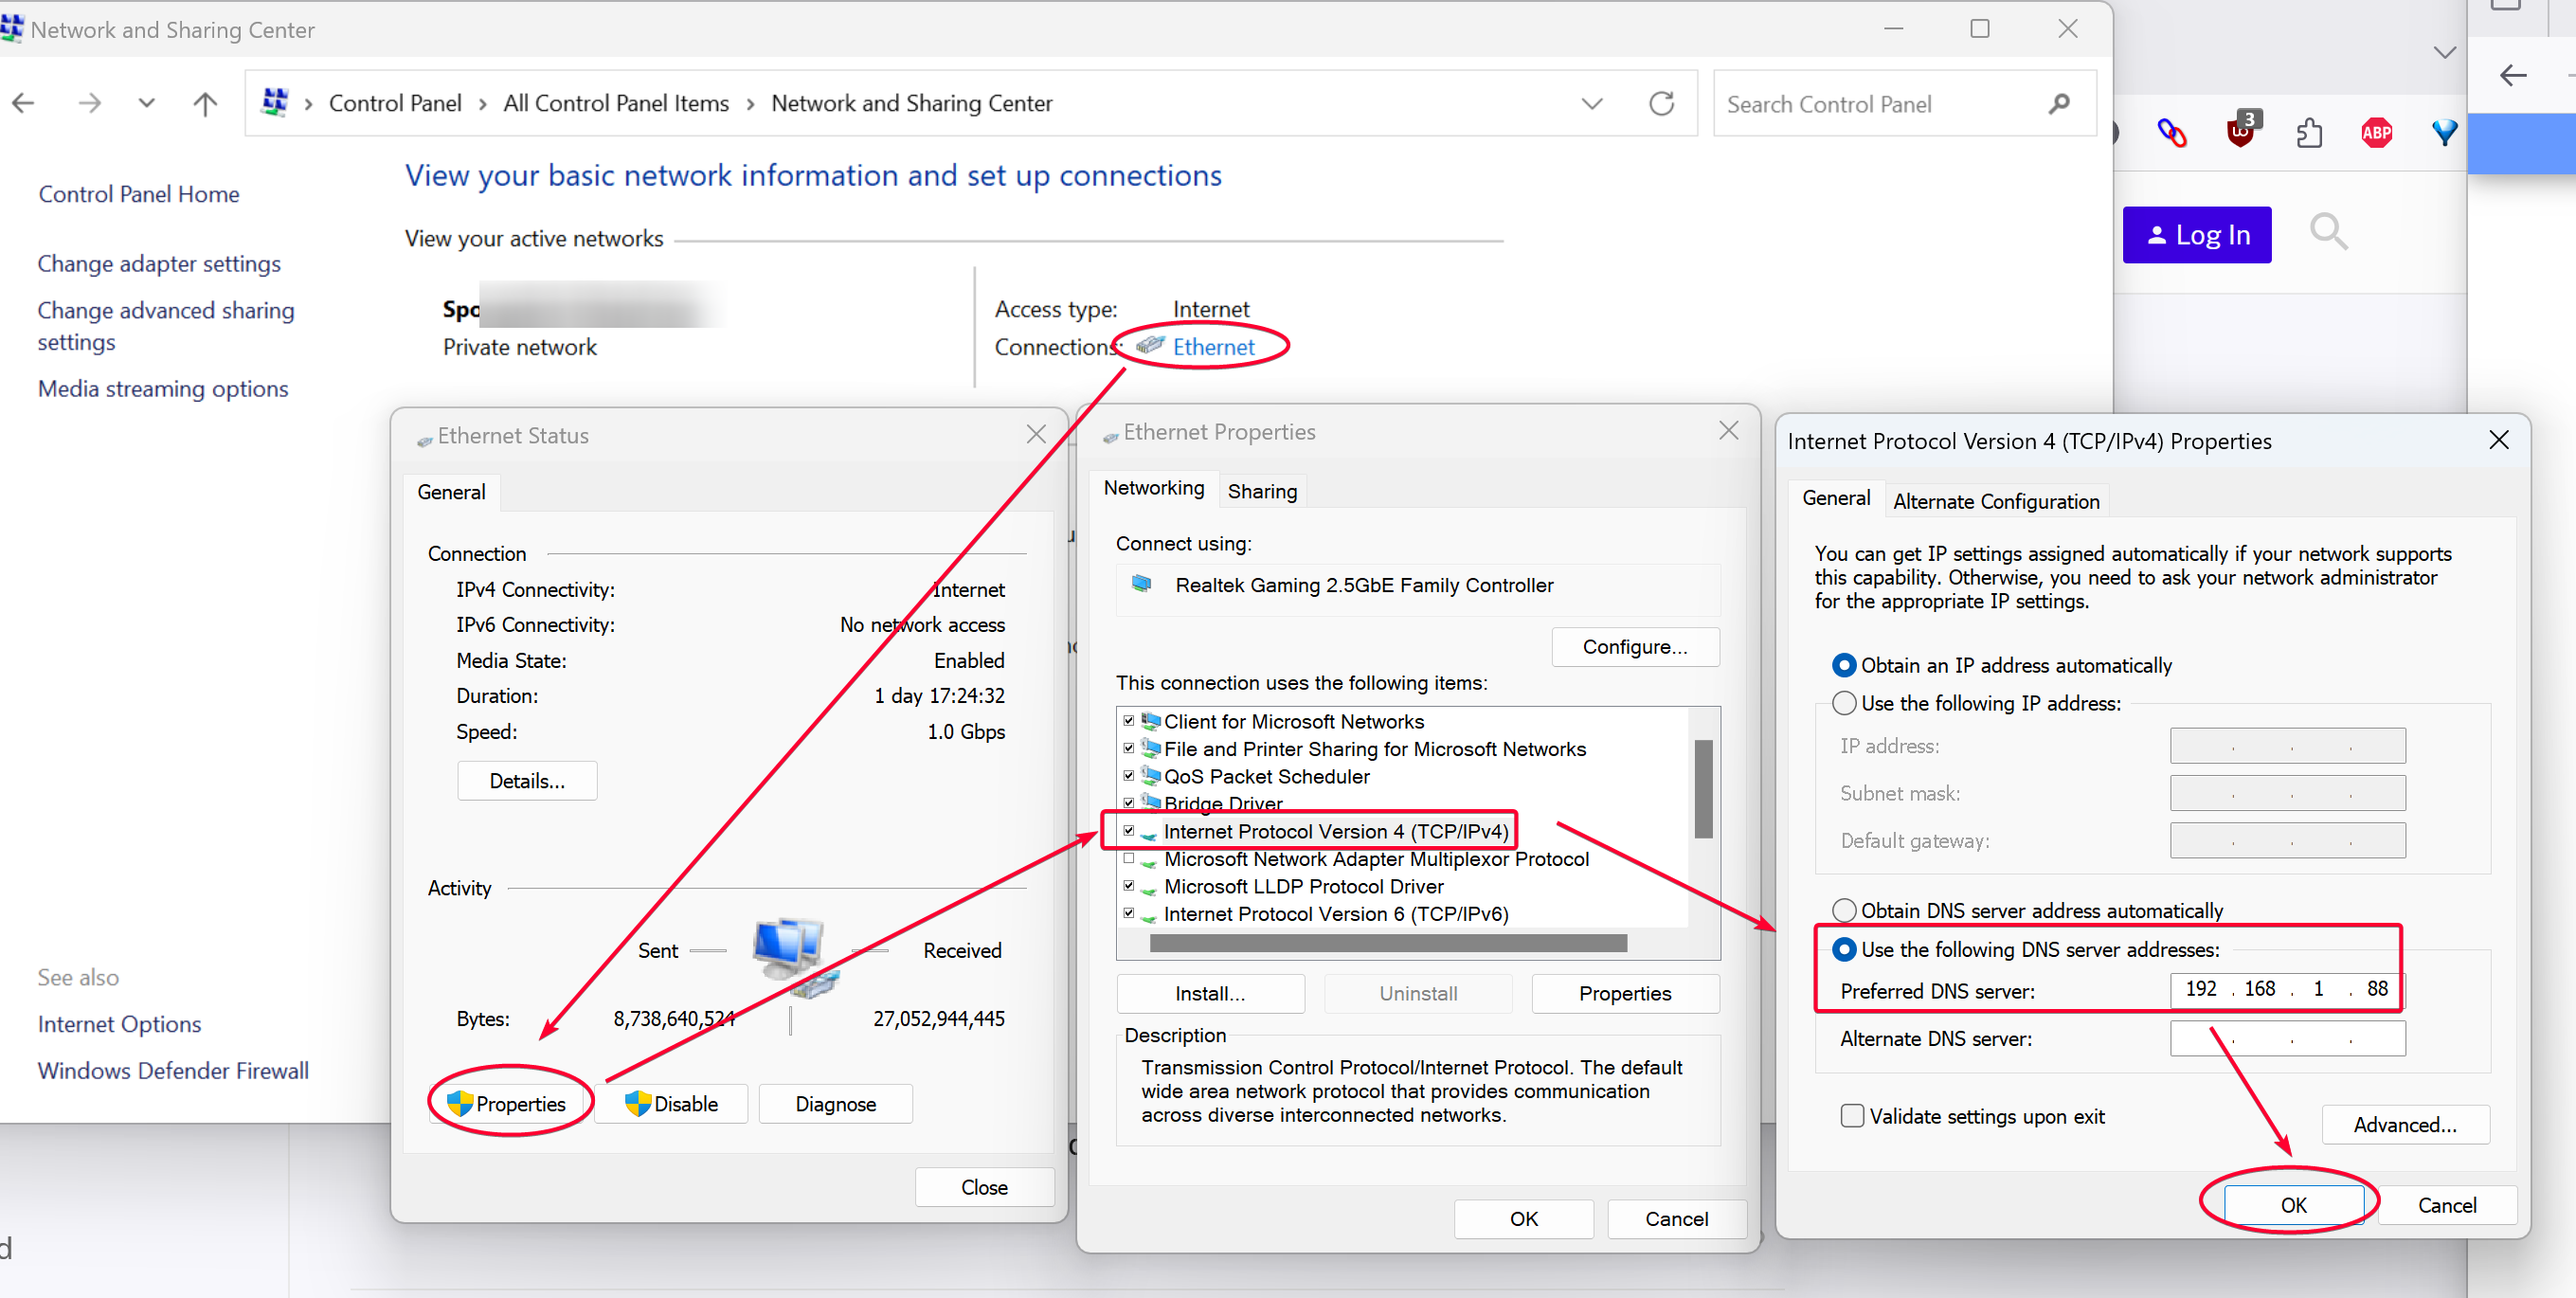Toggle QoS Packet Scheduler checkbox
2576x1298 pixels.
coord(1129,776)
